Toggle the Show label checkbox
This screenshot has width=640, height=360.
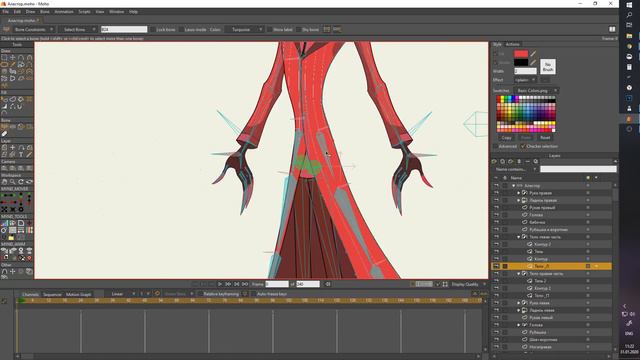click(270, 29)
